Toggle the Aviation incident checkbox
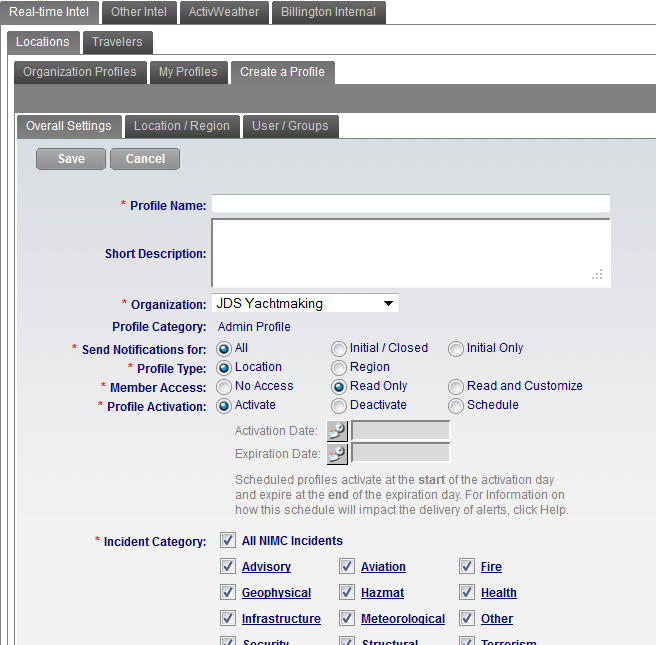The image size is (656, 645). point(347,567)
